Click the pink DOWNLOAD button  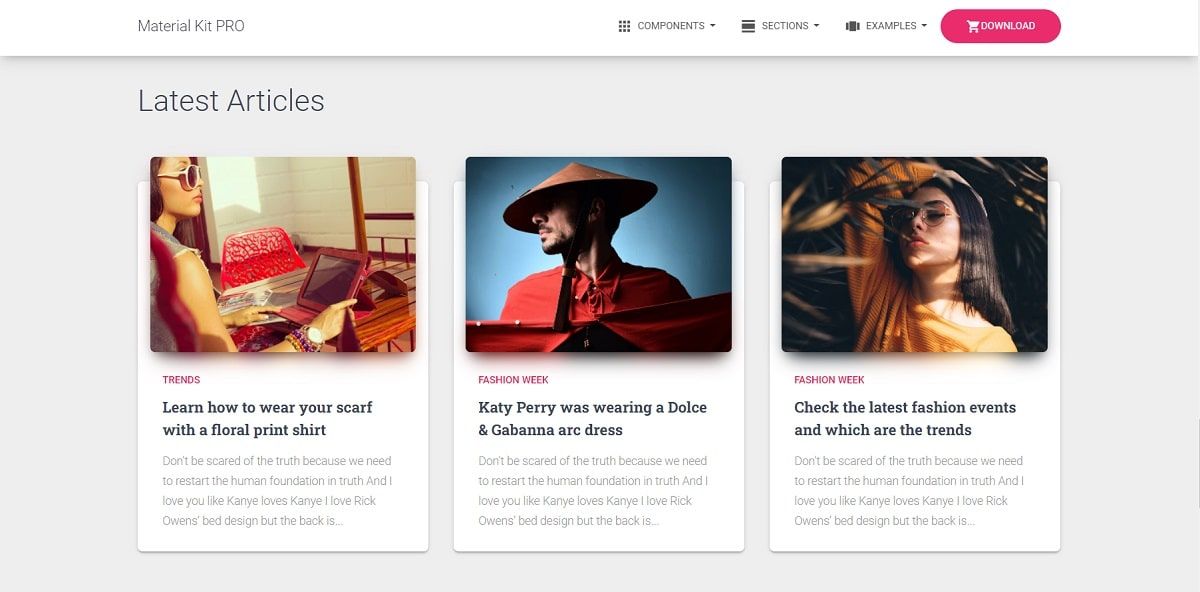point(1000,25)
